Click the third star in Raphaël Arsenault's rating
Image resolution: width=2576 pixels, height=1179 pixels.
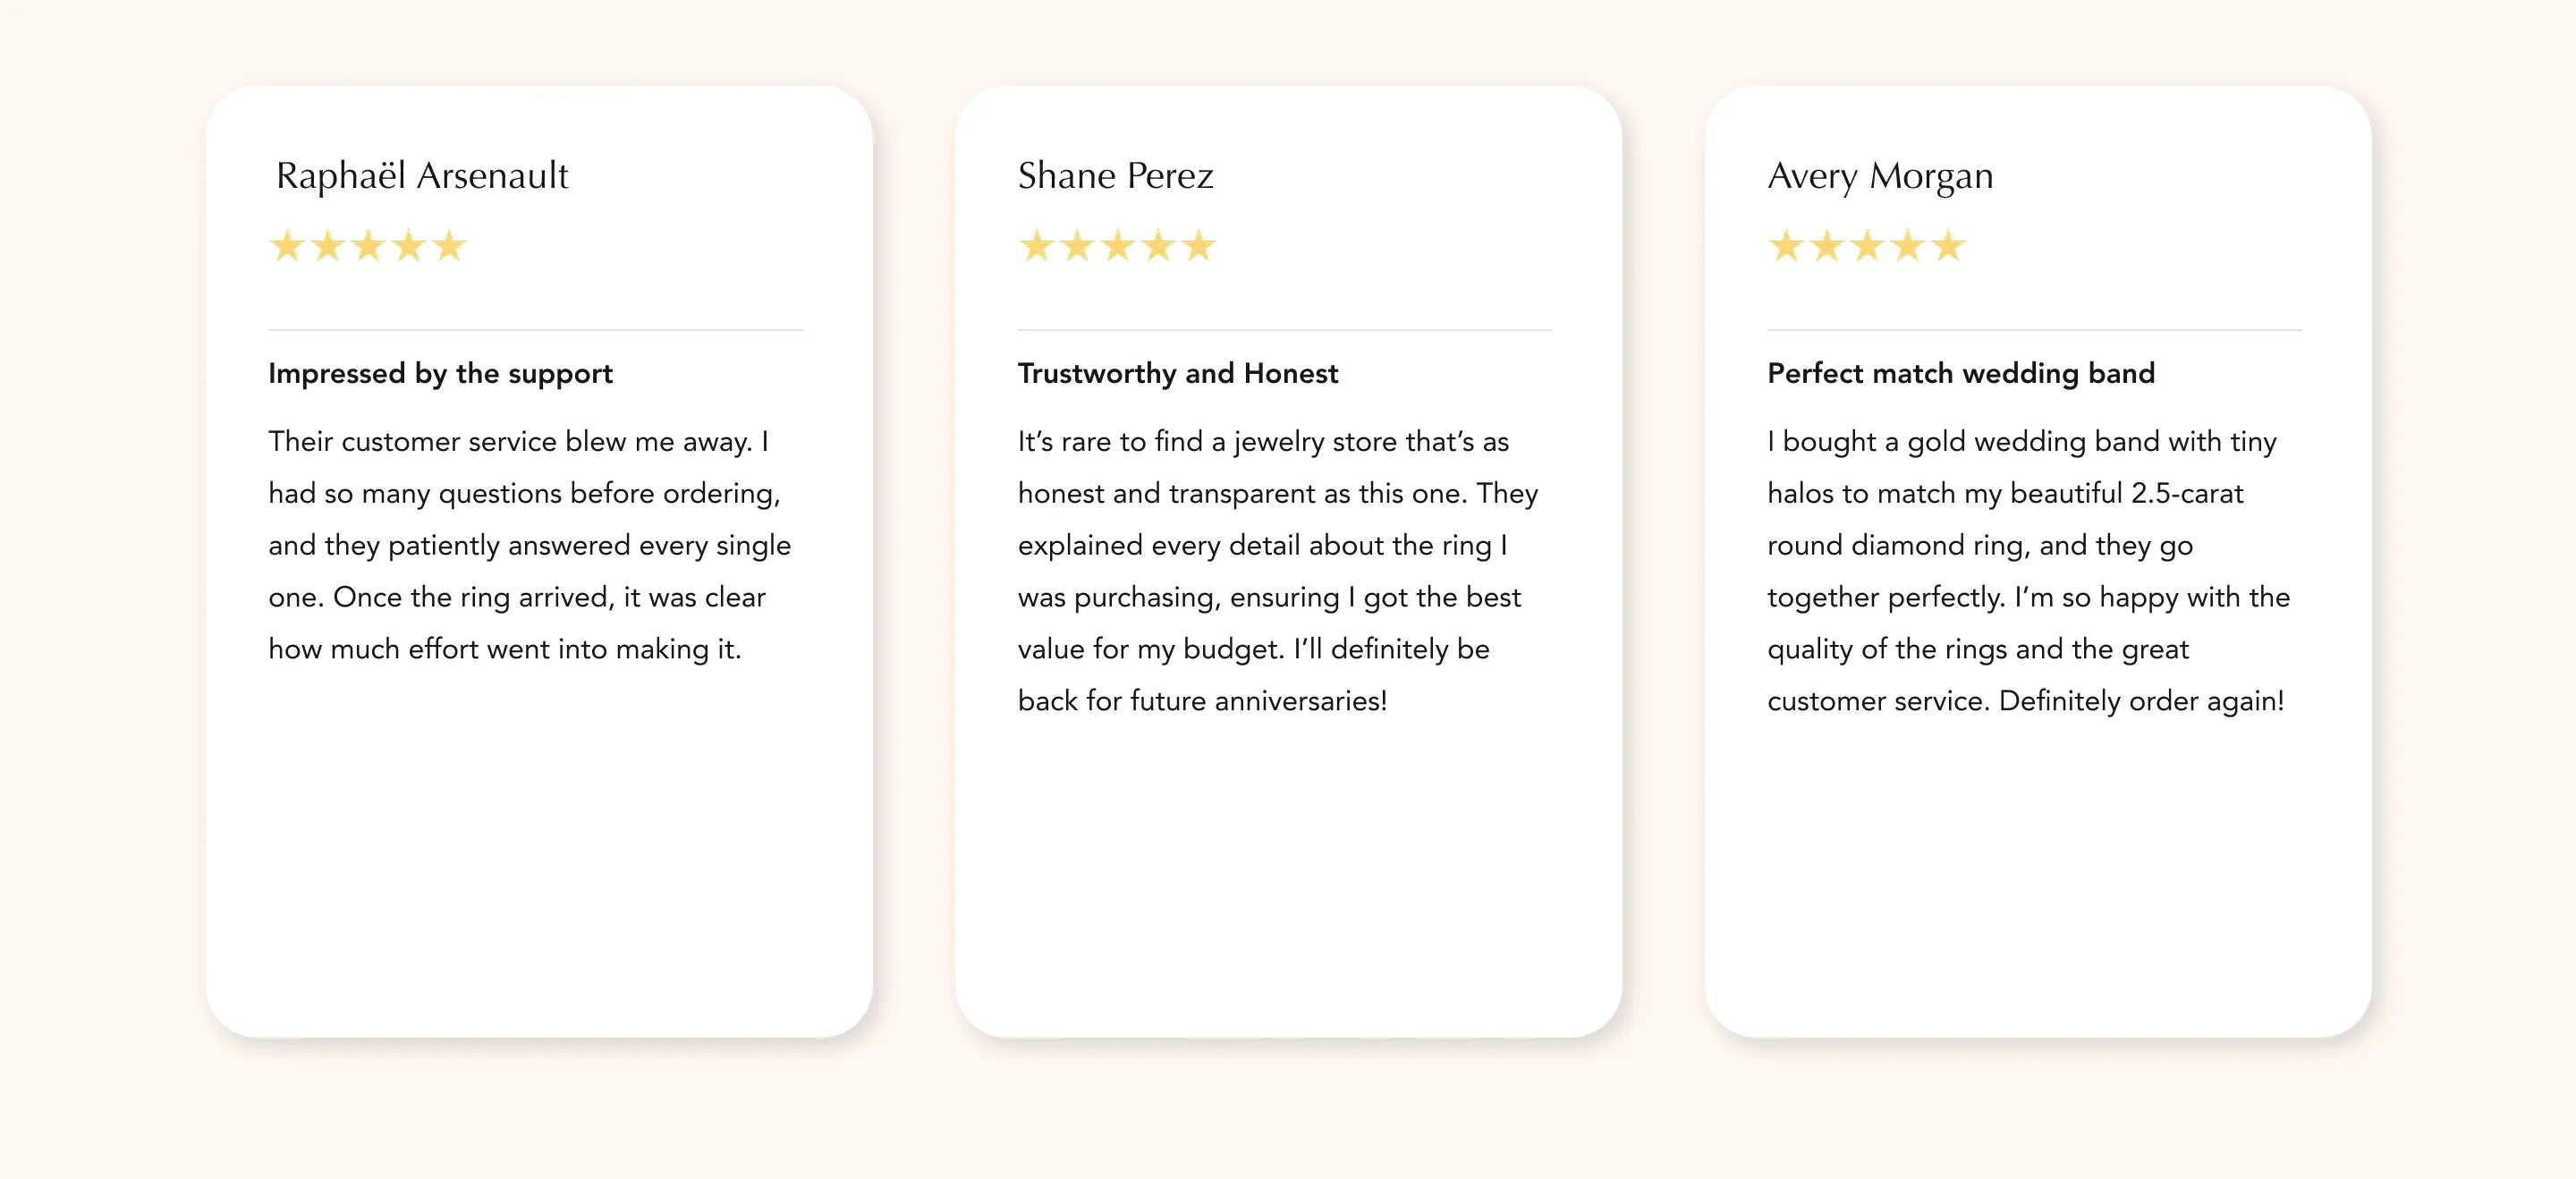[x=369, y=246]
